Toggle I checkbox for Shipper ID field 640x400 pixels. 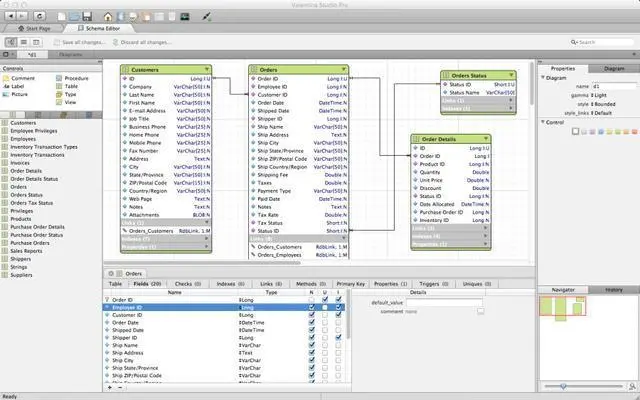tap(338, 338)
